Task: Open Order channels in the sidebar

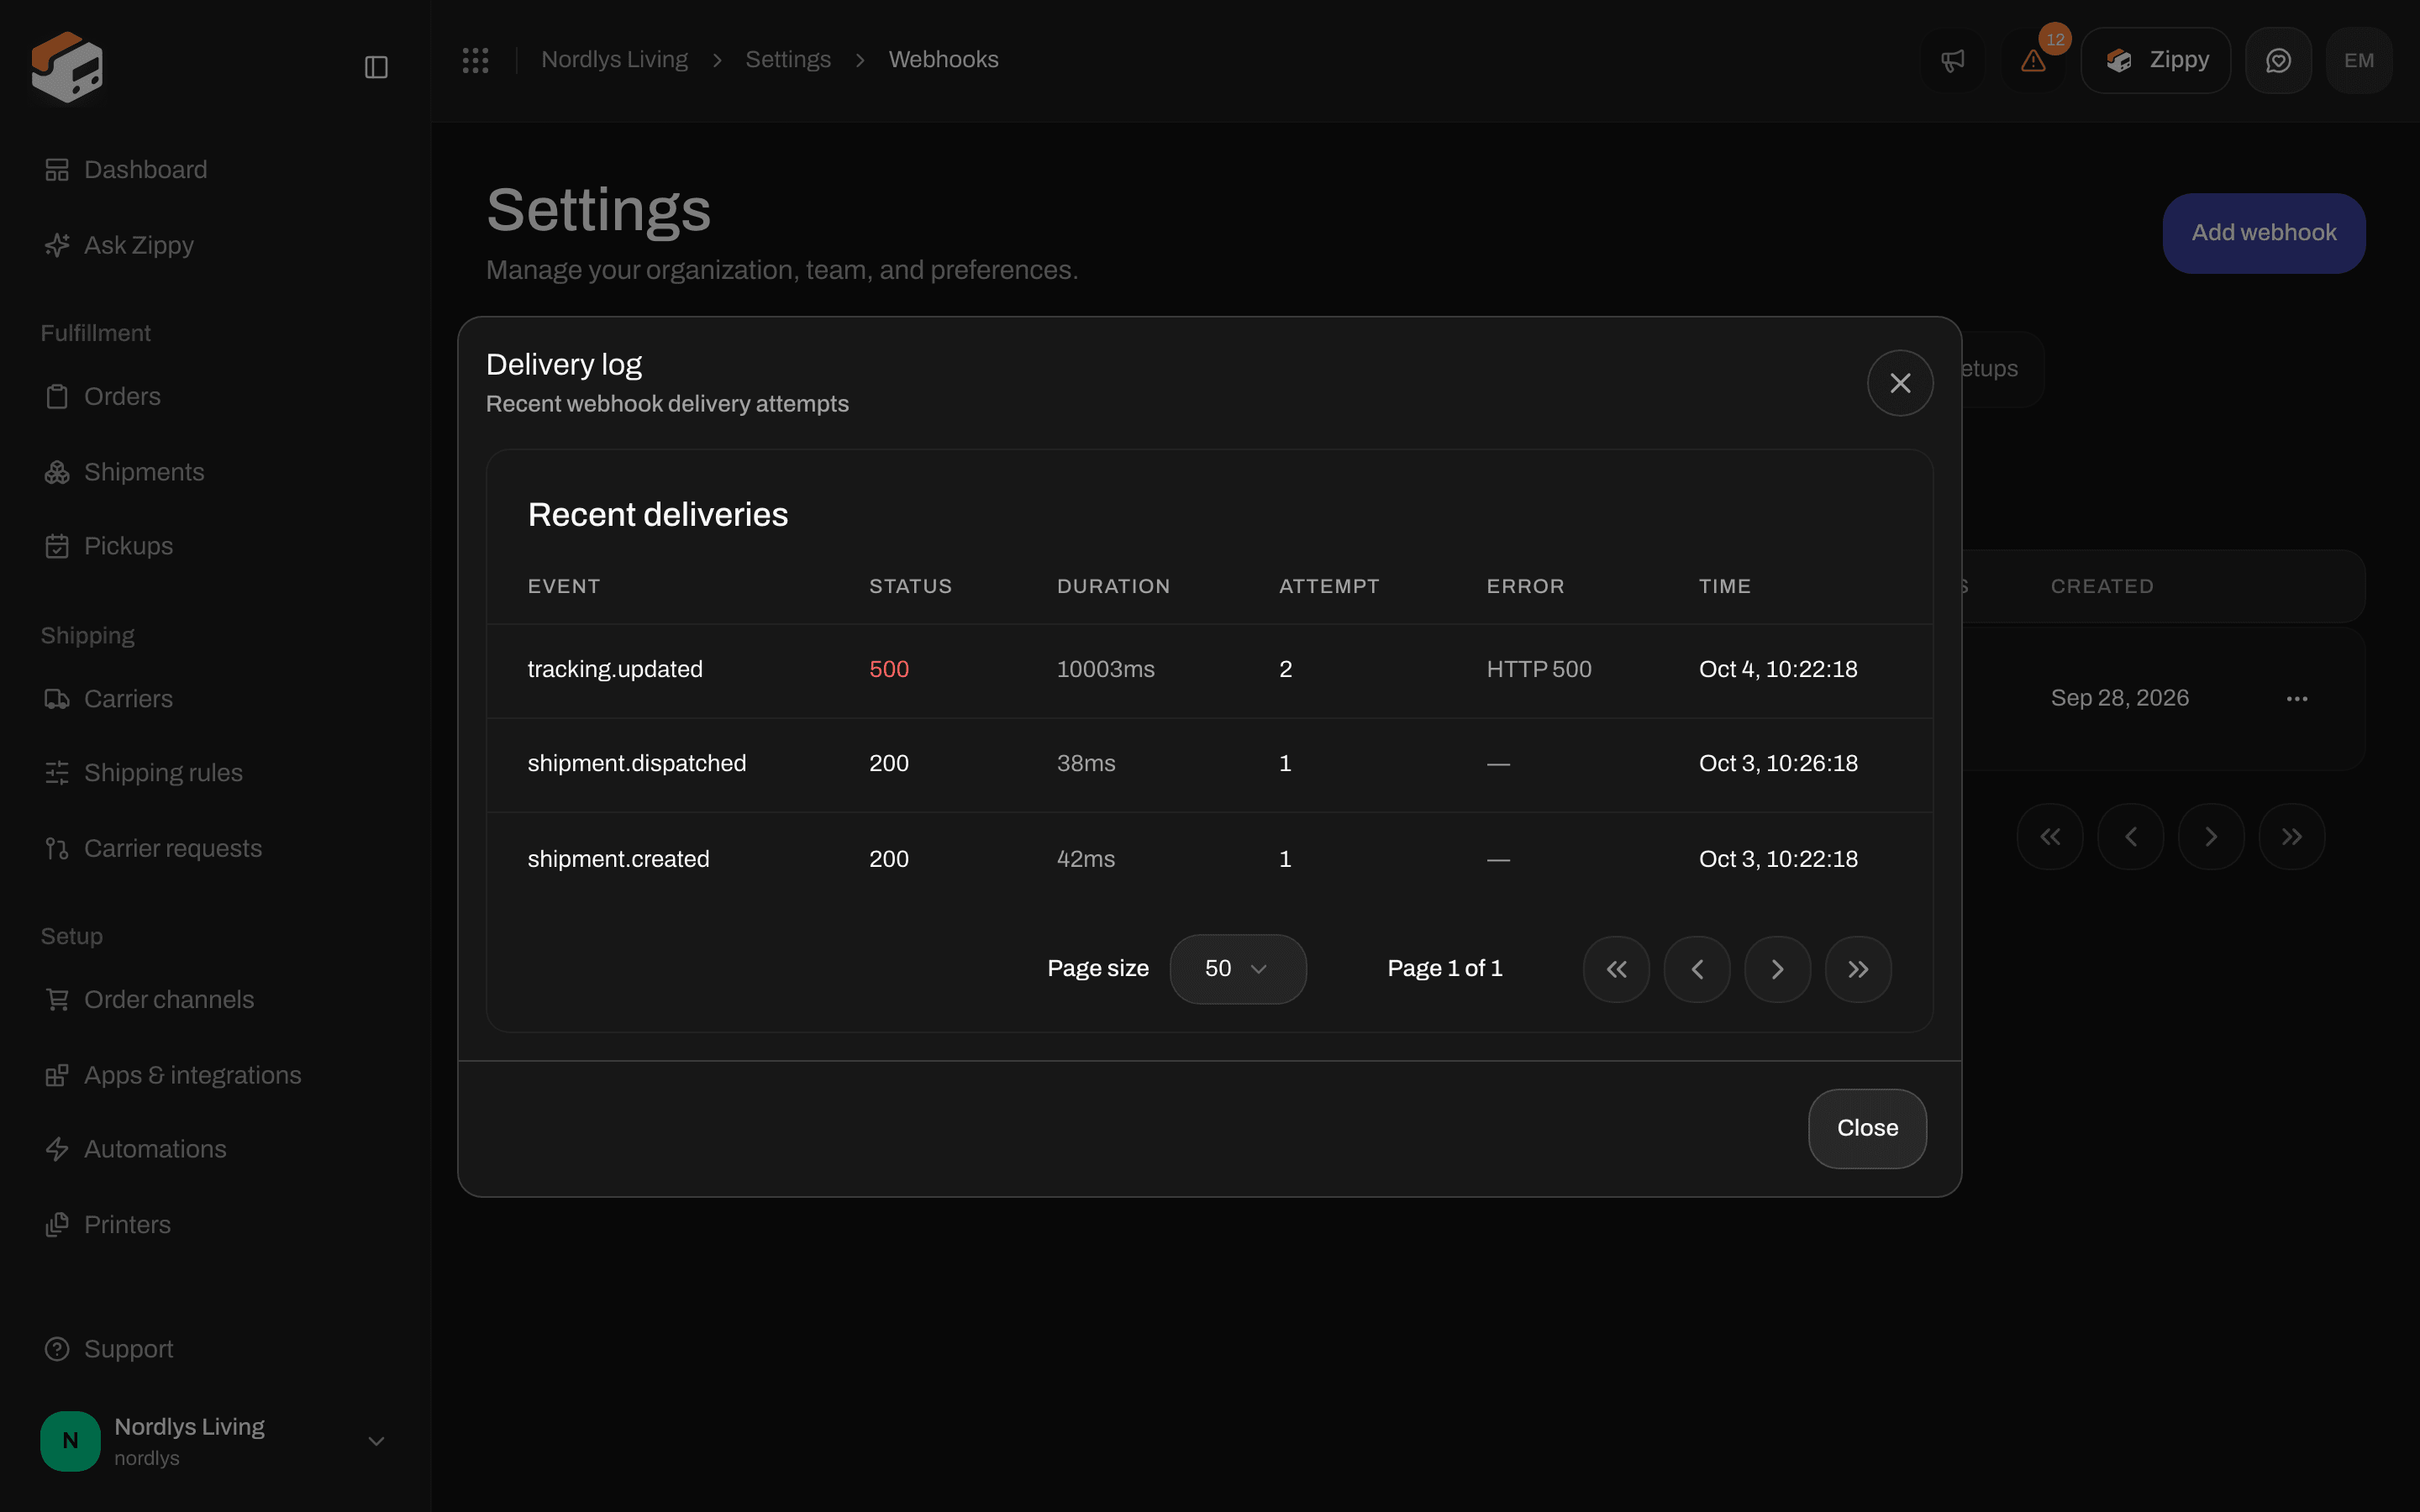Action: (x=216, y=1000)
